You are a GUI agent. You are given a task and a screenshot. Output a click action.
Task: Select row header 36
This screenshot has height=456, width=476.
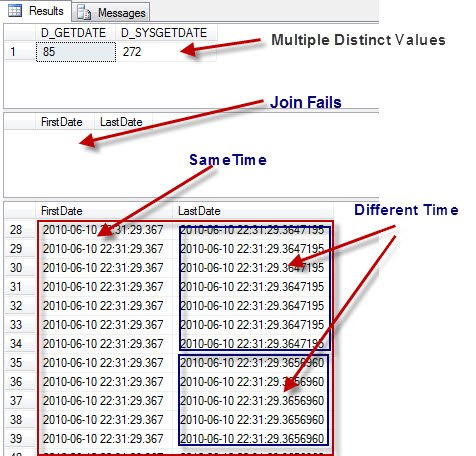coord(20,382)
